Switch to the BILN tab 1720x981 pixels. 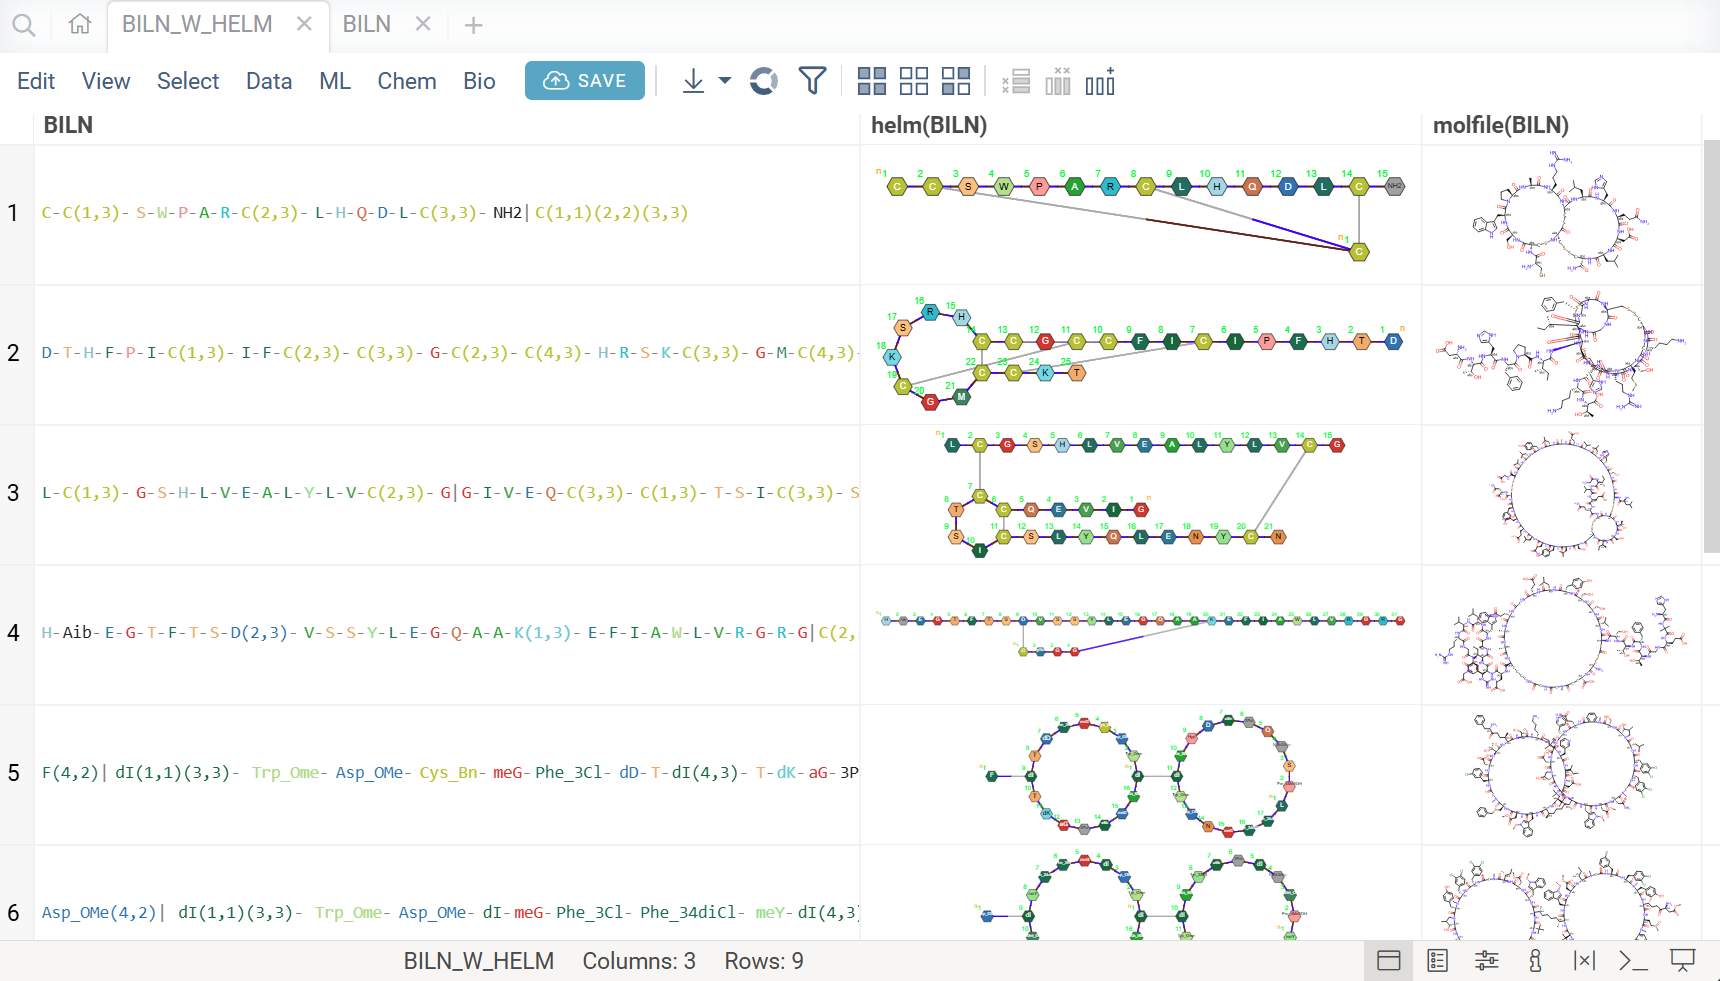tap(367, 25)
